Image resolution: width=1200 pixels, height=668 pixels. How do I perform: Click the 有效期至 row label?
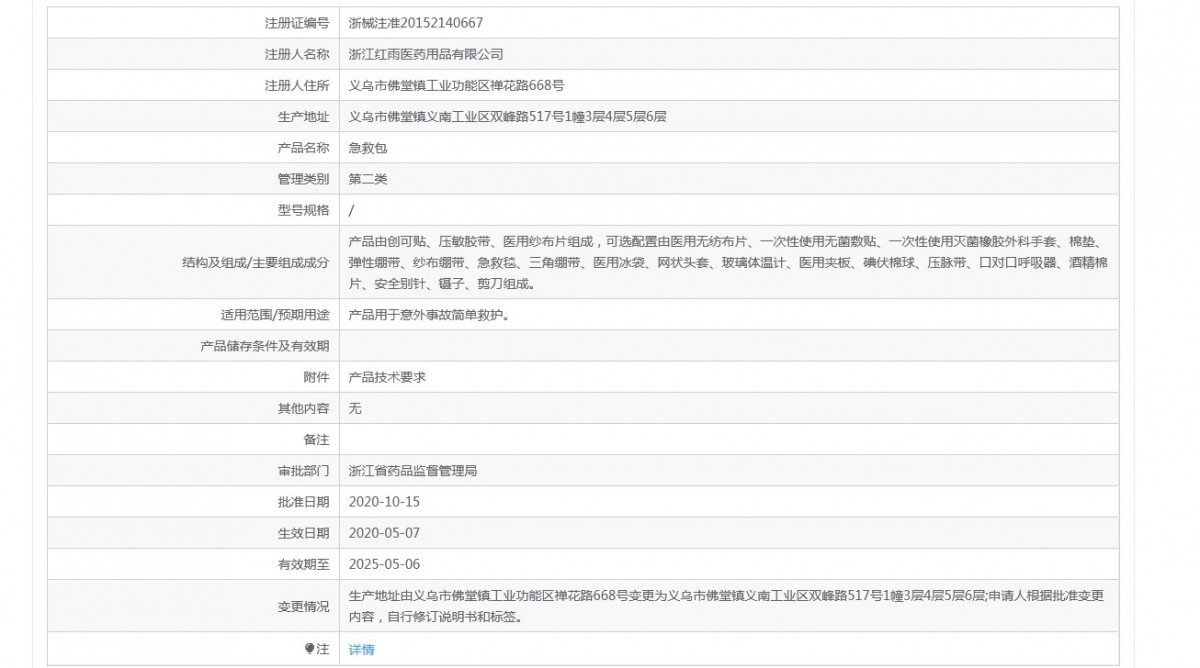click(303, 564)
